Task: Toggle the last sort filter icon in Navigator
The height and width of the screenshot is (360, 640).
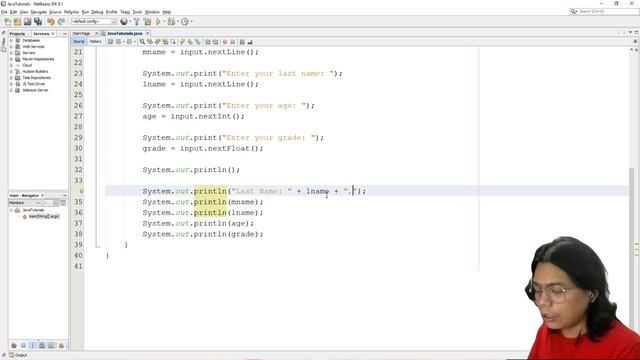Action: (x=61, y=346)
